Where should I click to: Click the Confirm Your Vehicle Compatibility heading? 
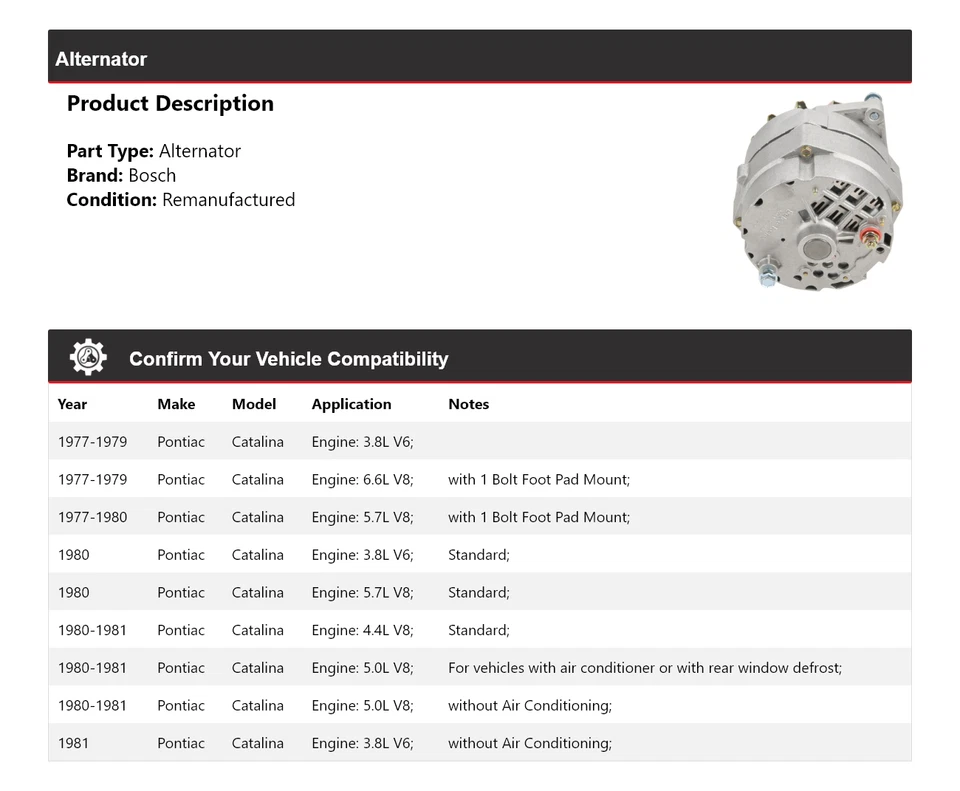coord(288,359)
